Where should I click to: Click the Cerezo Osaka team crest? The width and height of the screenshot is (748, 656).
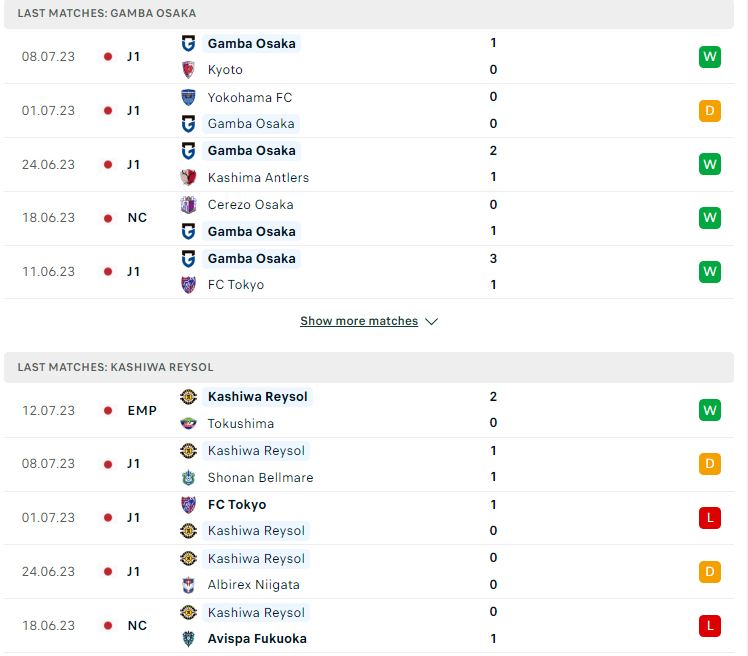(x=188, y=204)
